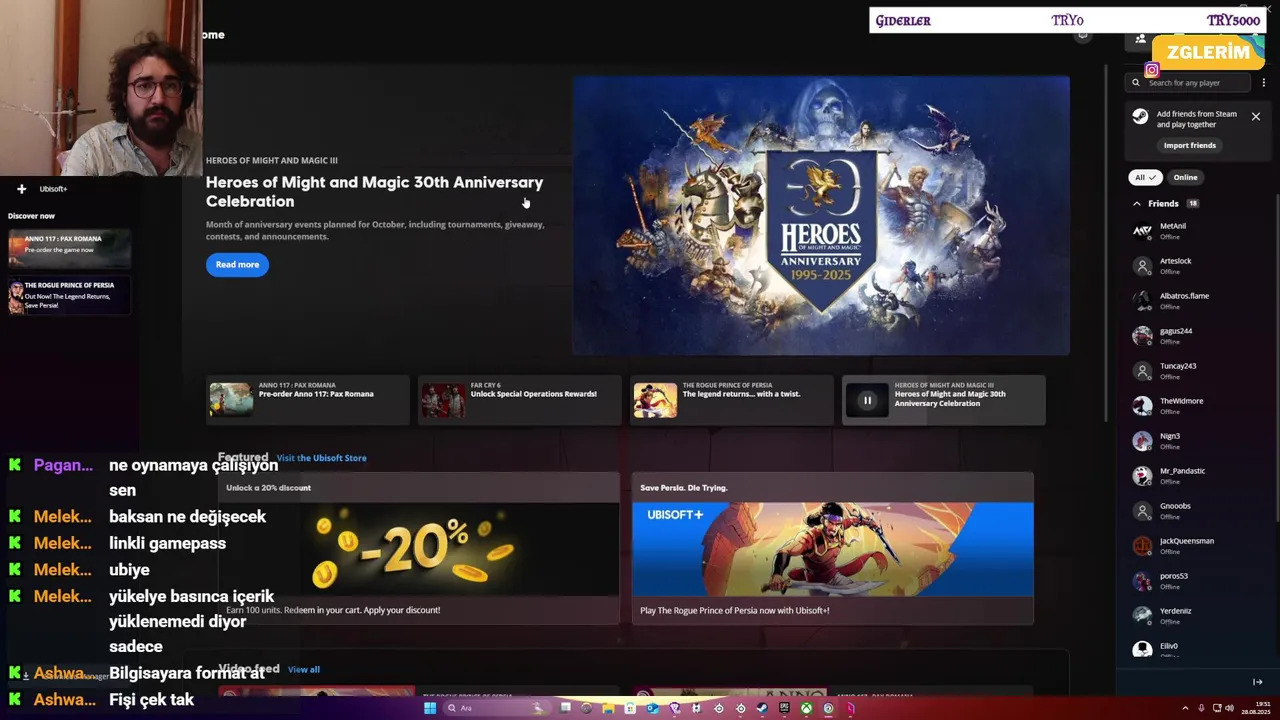Click the Ubisoft+ logo on the Persia card
Screen dimensions: 1280x720
tap(675, 514)
